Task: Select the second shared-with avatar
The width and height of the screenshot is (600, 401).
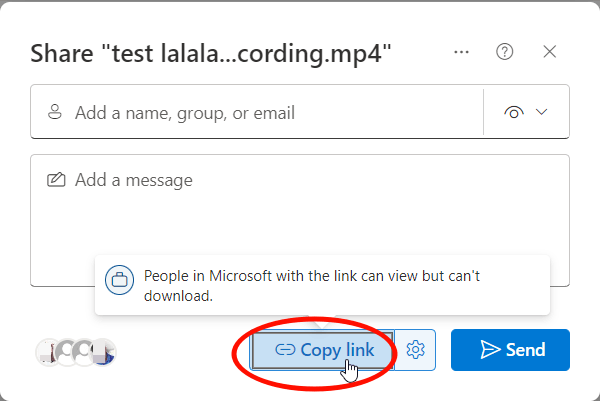Action: click(65, 352)
